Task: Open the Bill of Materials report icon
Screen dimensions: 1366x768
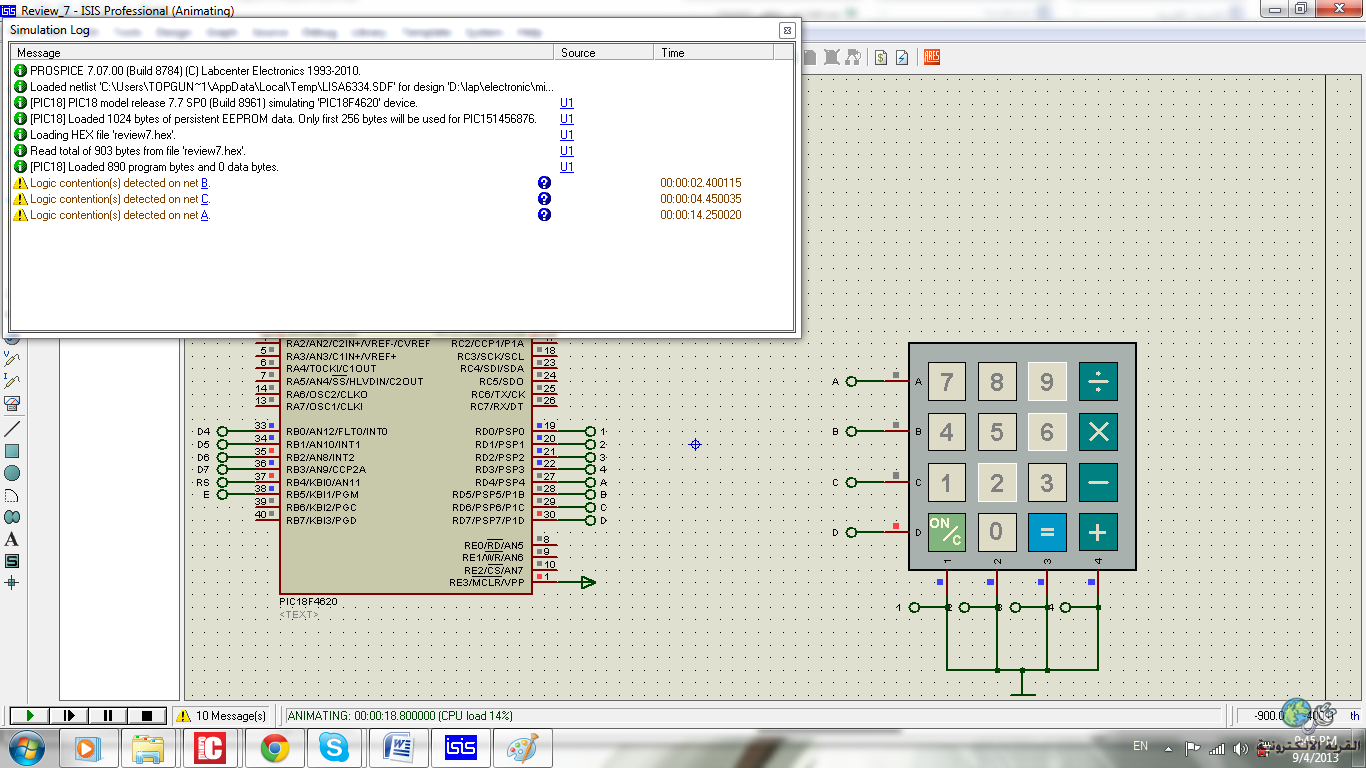Action: pyautogui.click(x=881, y=58)
